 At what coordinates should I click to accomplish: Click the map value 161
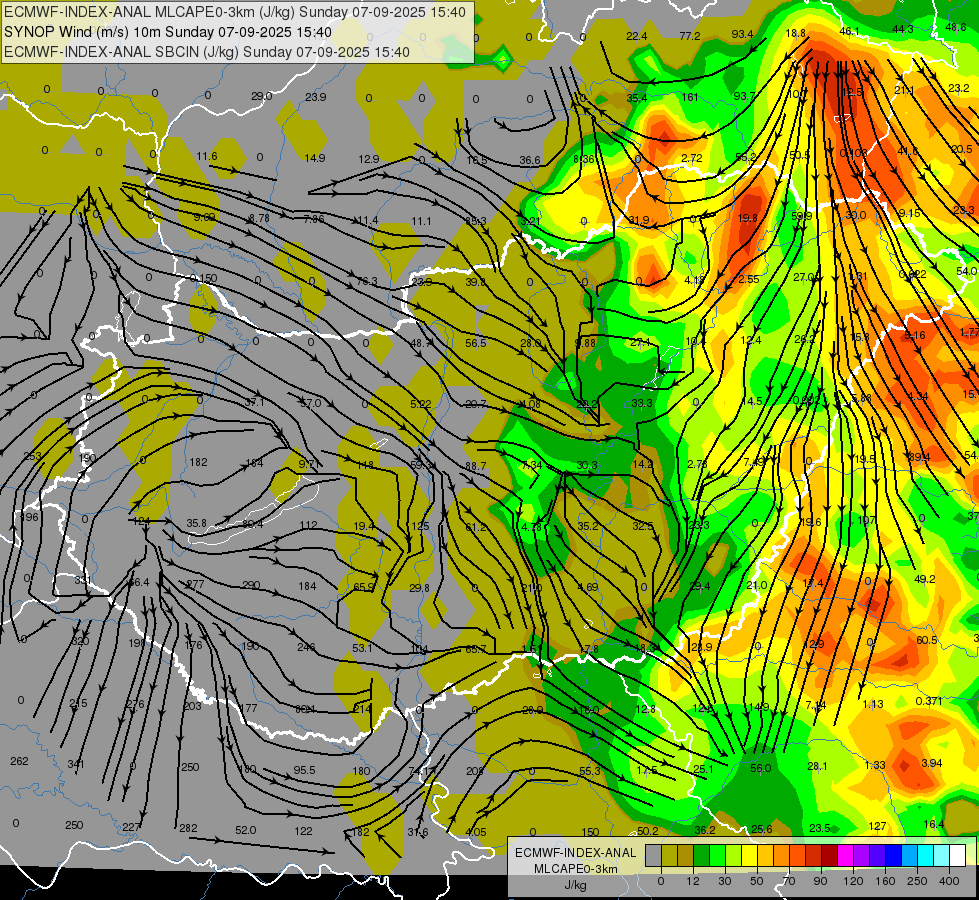click(690, 97)
